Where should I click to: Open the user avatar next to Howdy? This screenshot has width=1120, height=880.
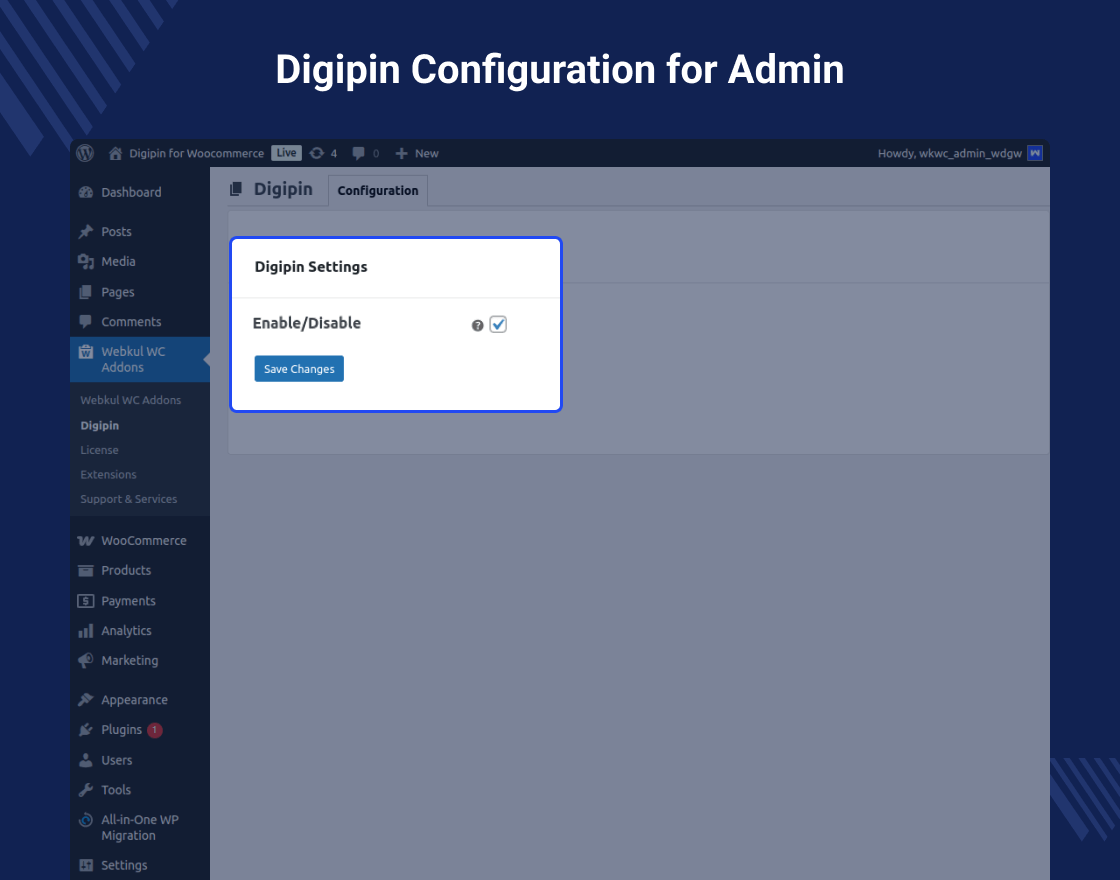(1034, 153)
